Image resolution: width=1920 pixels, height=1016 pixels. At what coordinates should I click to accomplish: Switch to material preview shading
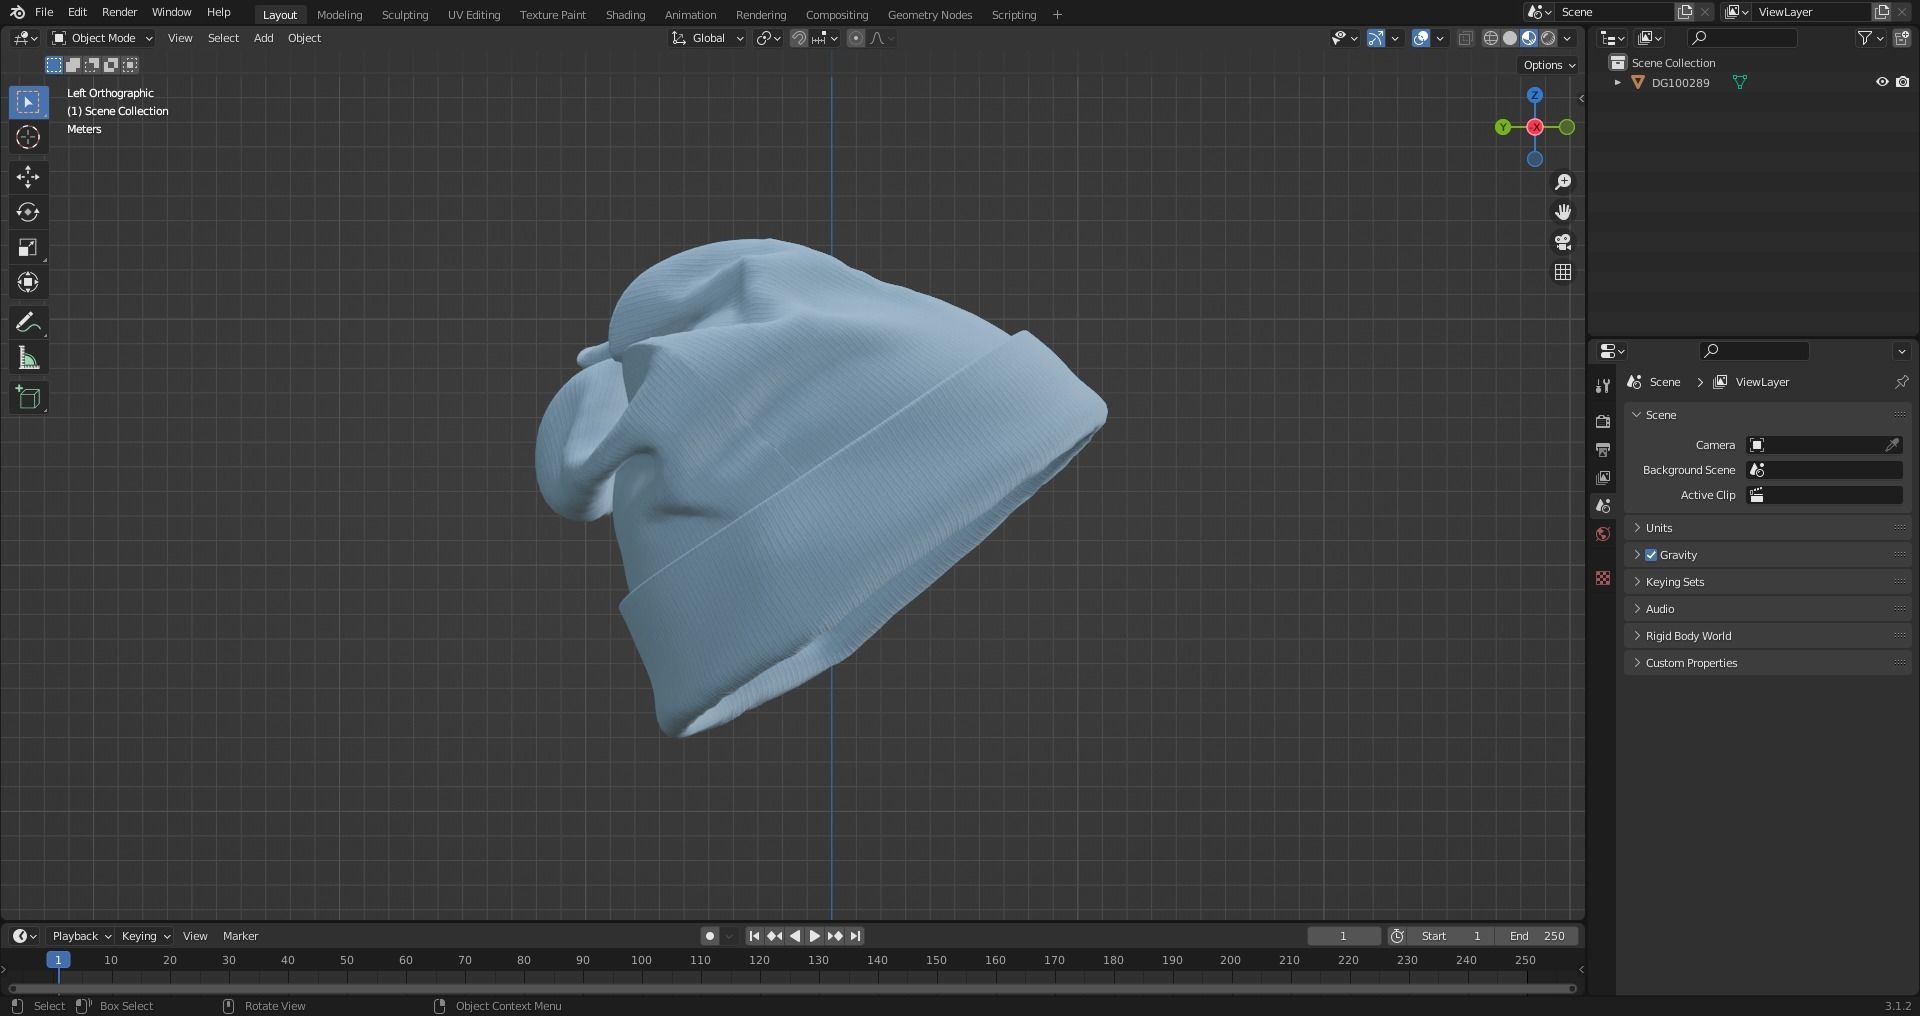click(x=1529, y=38)
